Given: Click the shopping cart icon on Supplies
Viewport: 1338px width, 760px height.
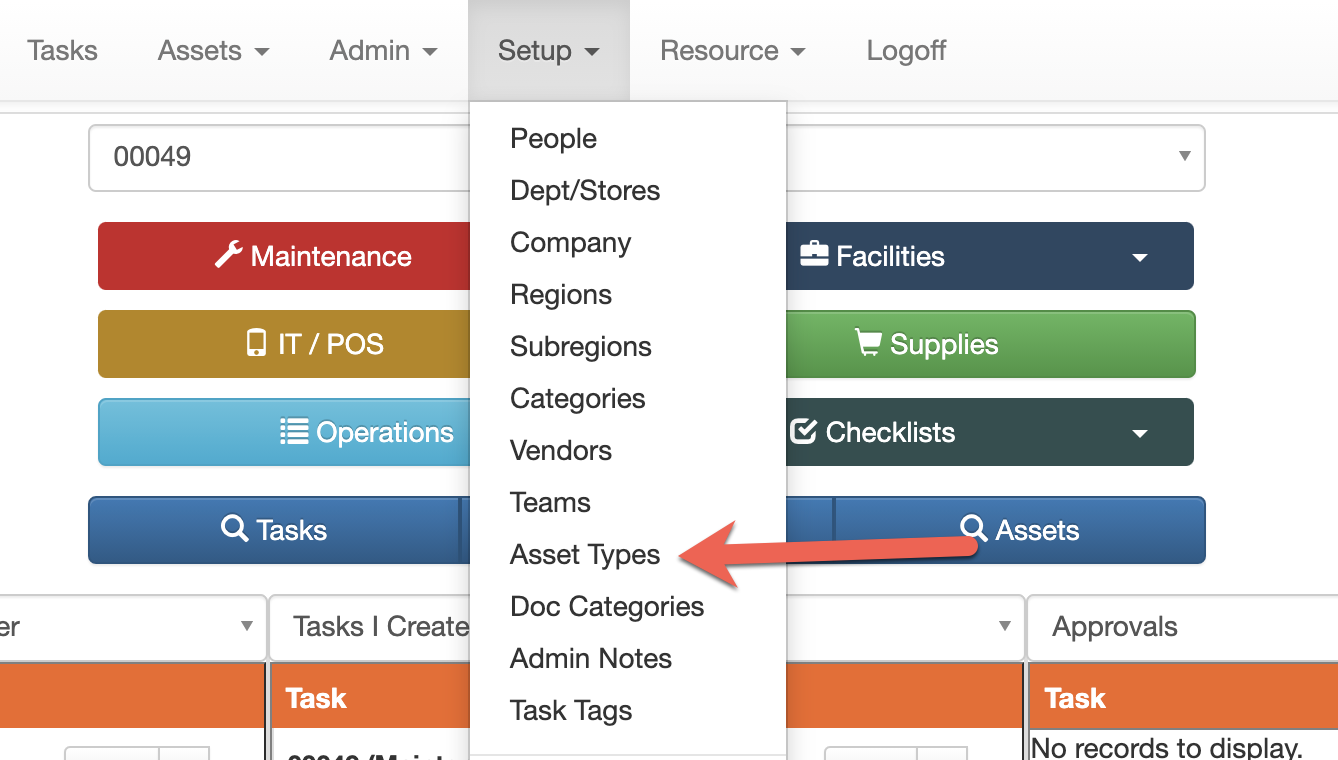Looking at the screenshot, I should pos(868,344).
